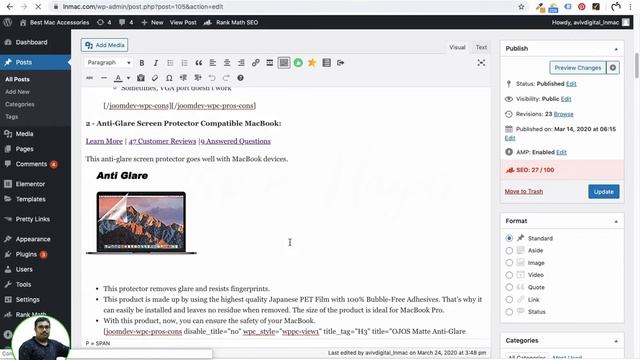Screen dimensions: 640x360
Task: Click the table-like toolbar icon next to star
Action: pos(327,63)
